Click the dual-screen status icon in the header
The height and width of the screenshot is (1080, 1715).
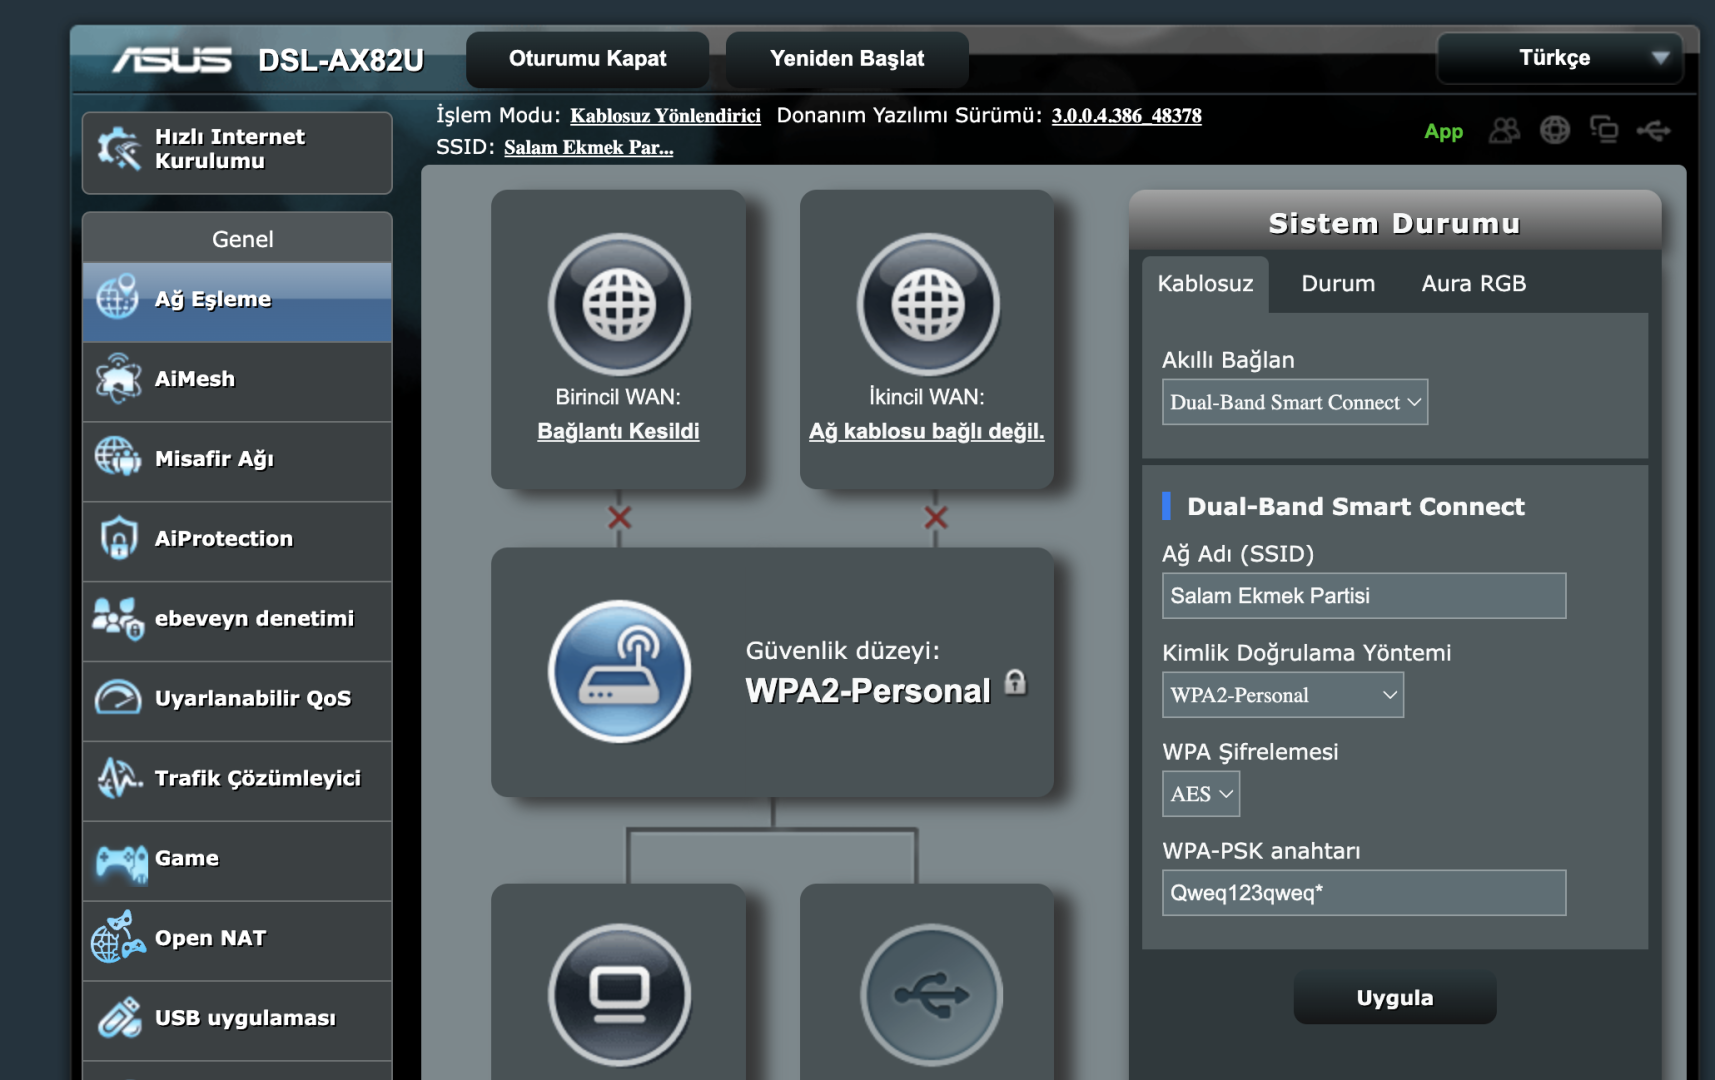[x=1604, y=130]
